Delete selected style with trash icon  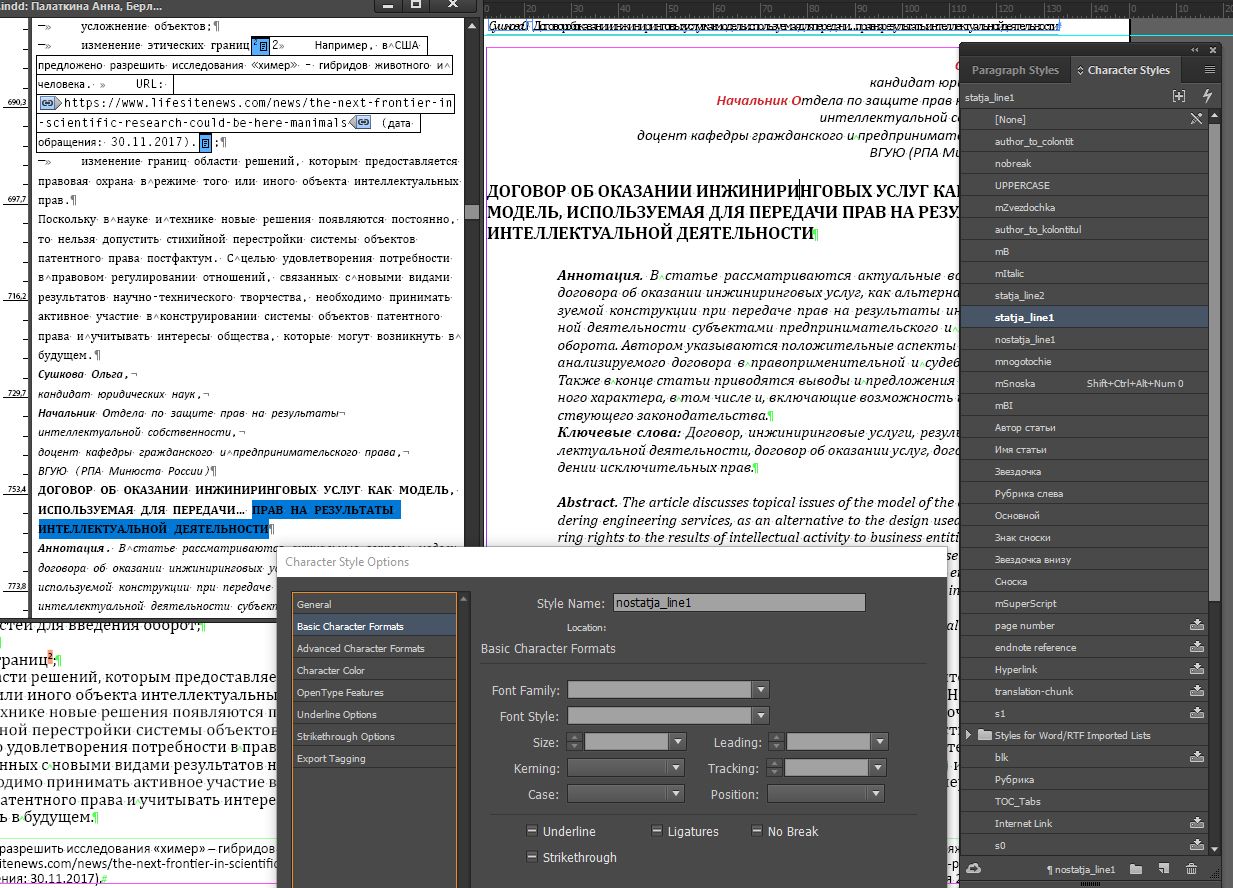click(1191, 869)
